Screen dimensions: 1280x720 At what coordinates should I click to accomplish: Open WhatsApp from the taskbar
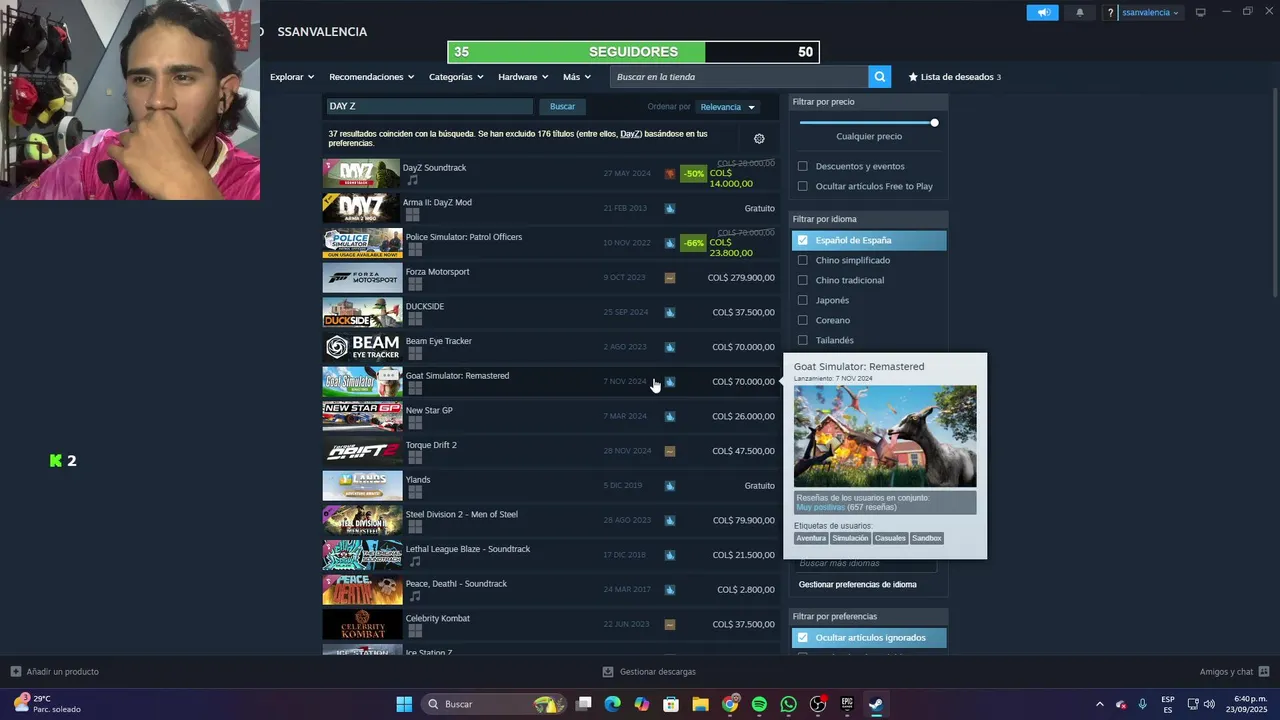point(788,704)
